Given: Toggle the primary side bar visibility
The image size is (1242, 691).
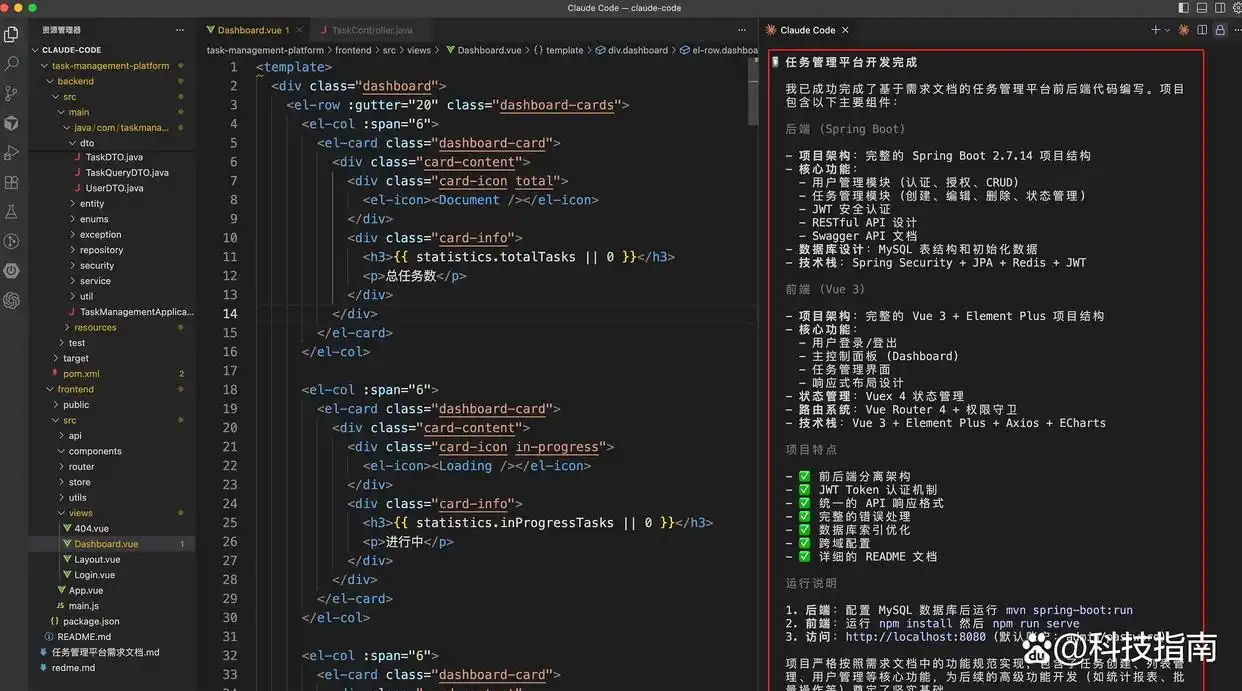Looking at the screenshot, I should pos(1184,8).
